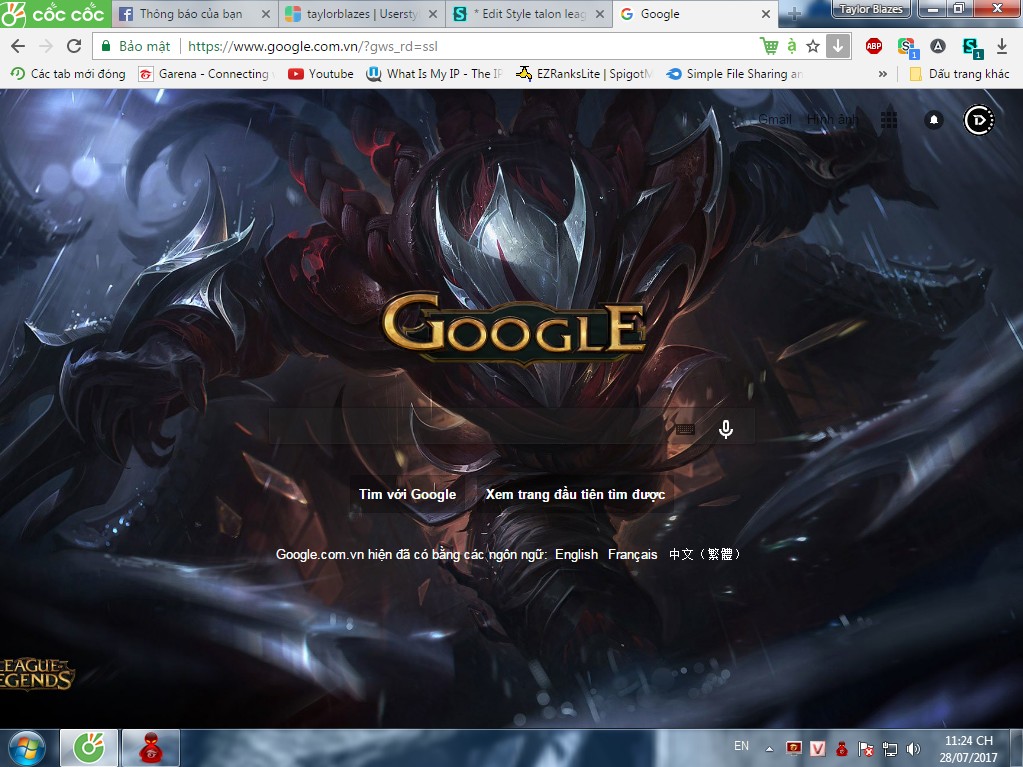The image size is (1023, 767).
Task: Open the Action Center flag tray icon
Action: point(866,749)
